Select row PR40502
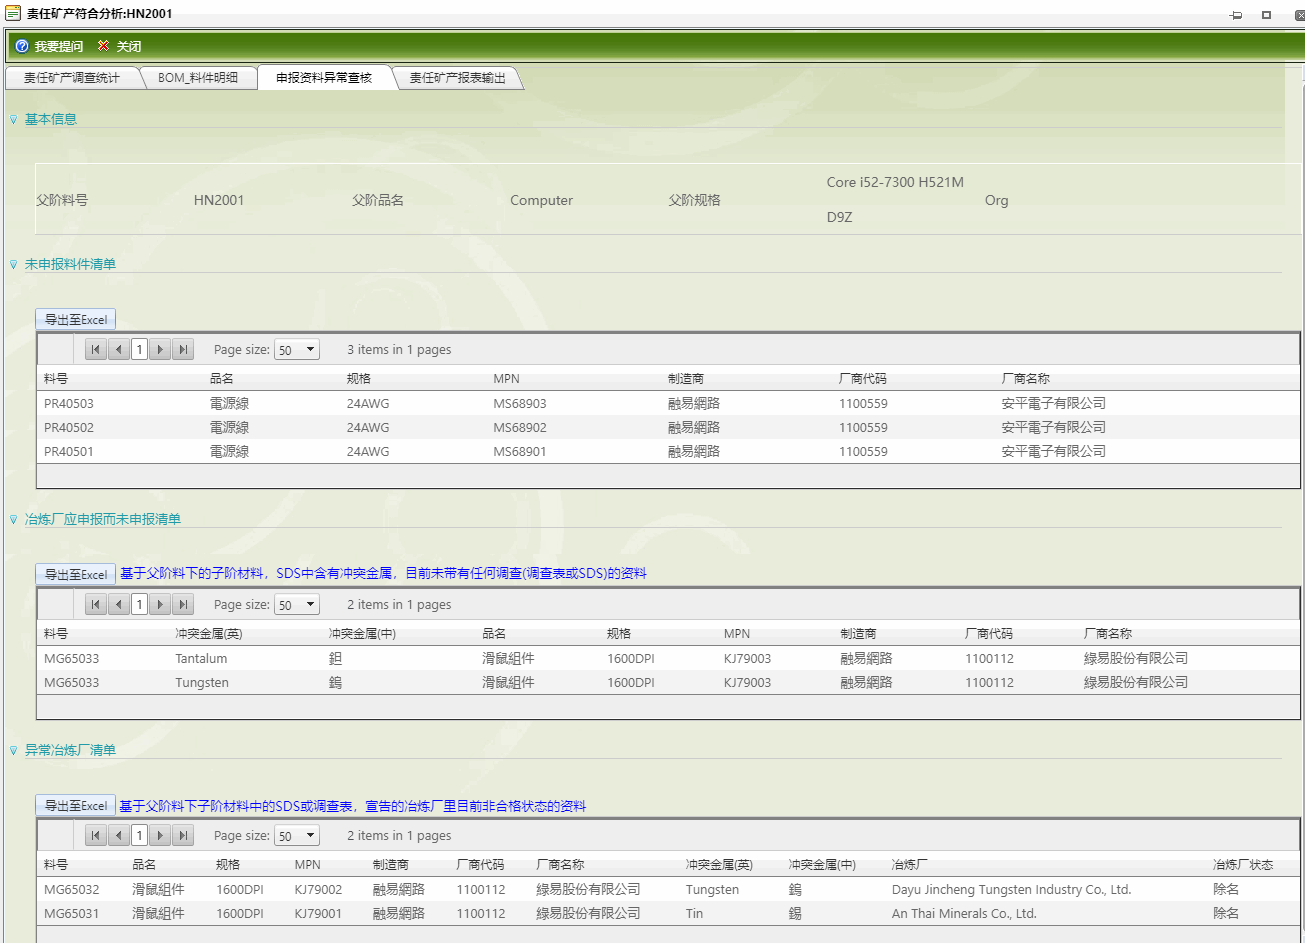 coord(668,428)
